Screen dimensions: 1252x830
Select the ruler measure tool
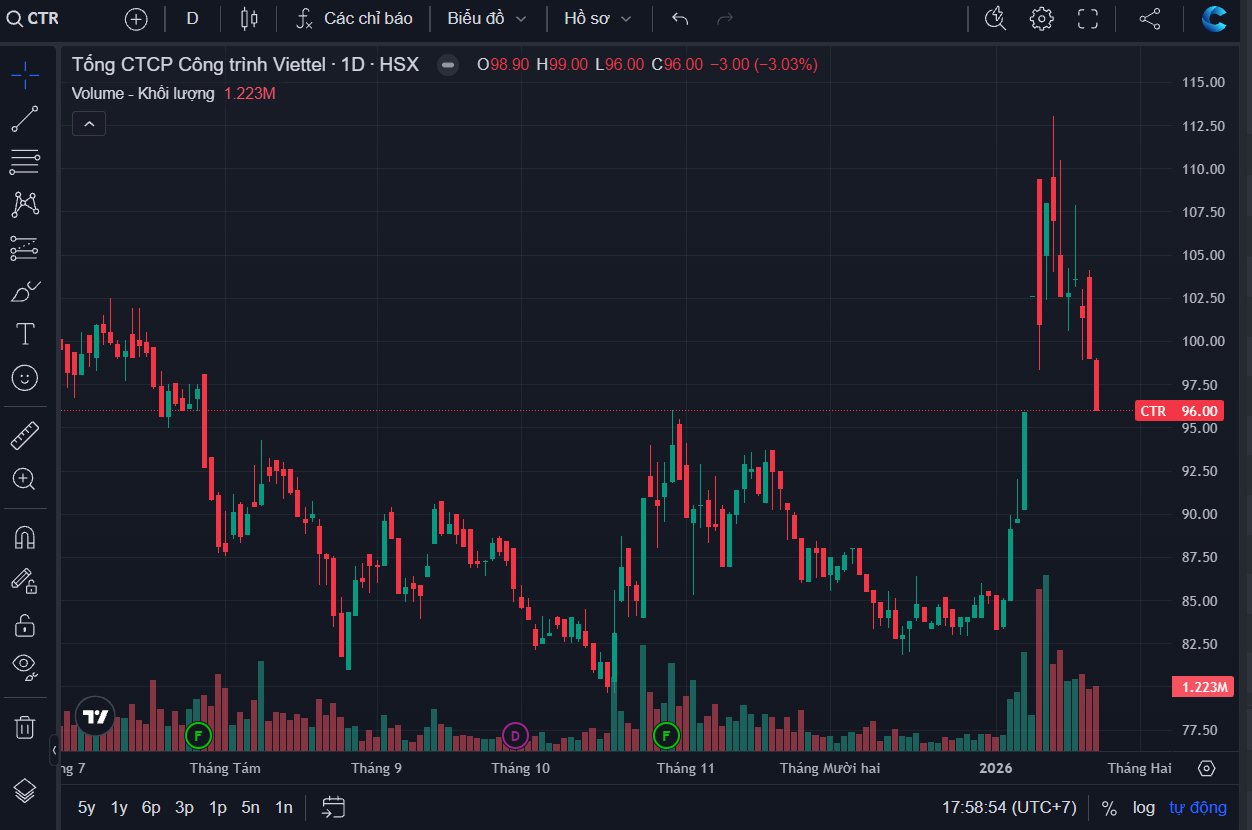[x=25, y=436]
